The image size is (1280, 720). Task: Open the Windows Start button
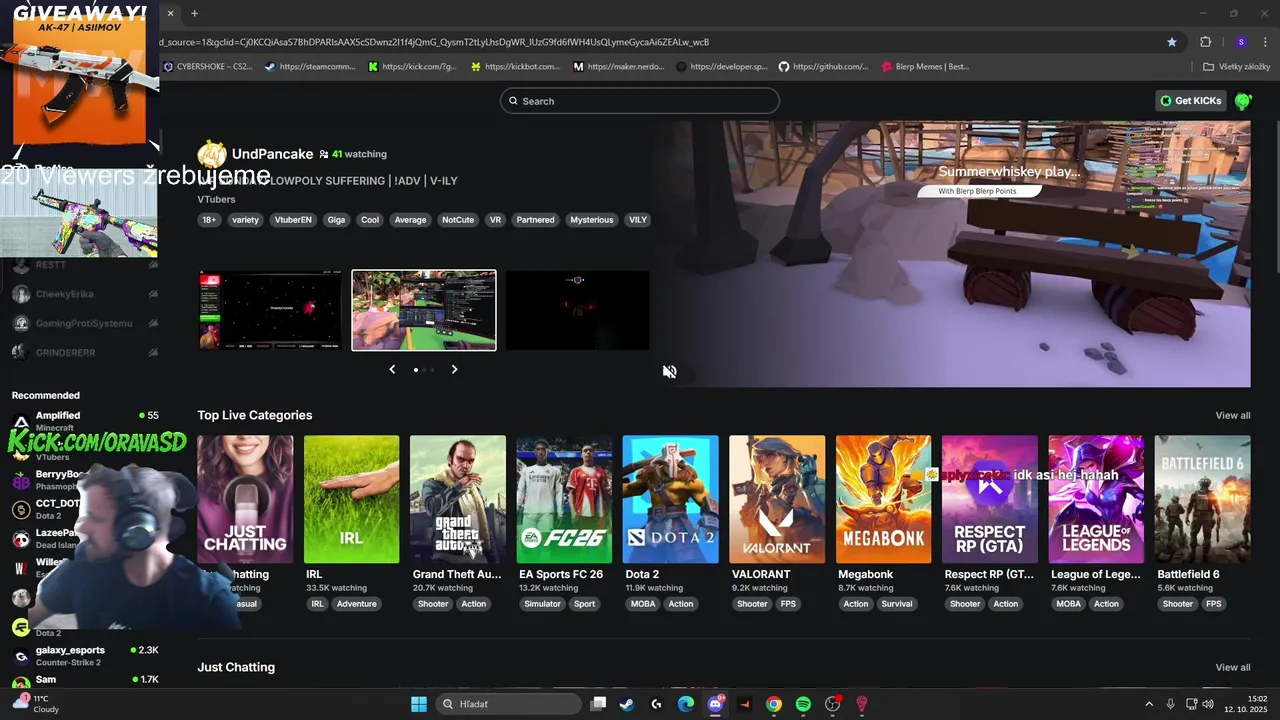419,704
